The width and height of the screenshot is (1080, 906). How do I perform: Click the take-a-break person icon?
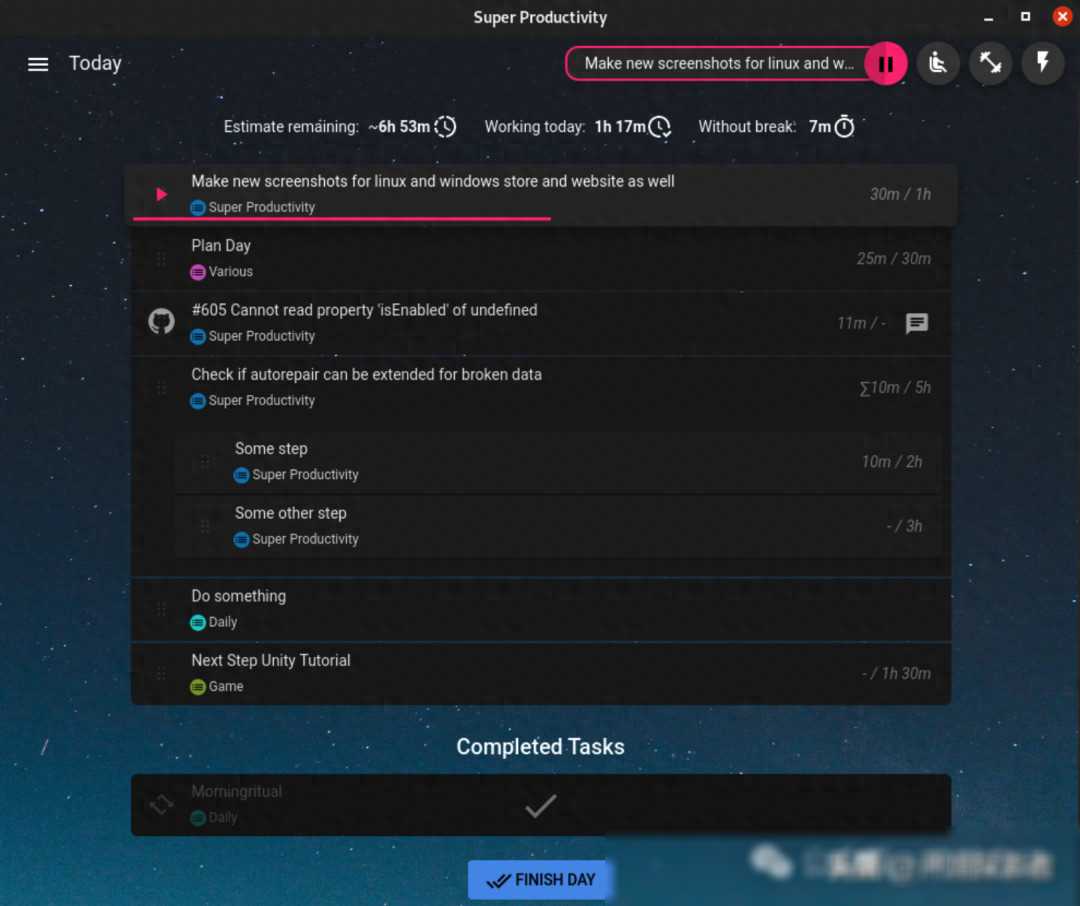tap(937, 63)
